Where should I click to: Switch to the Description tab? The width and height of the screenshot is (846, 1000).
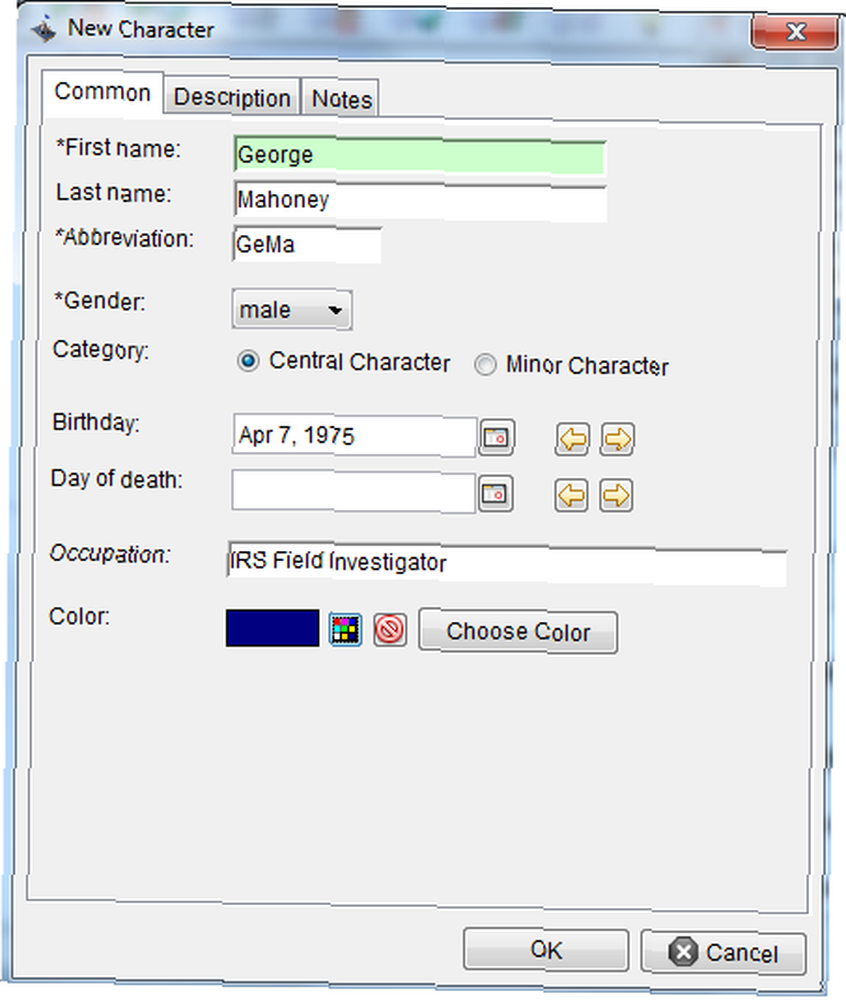pyautogui.click(x=232, y=98)
